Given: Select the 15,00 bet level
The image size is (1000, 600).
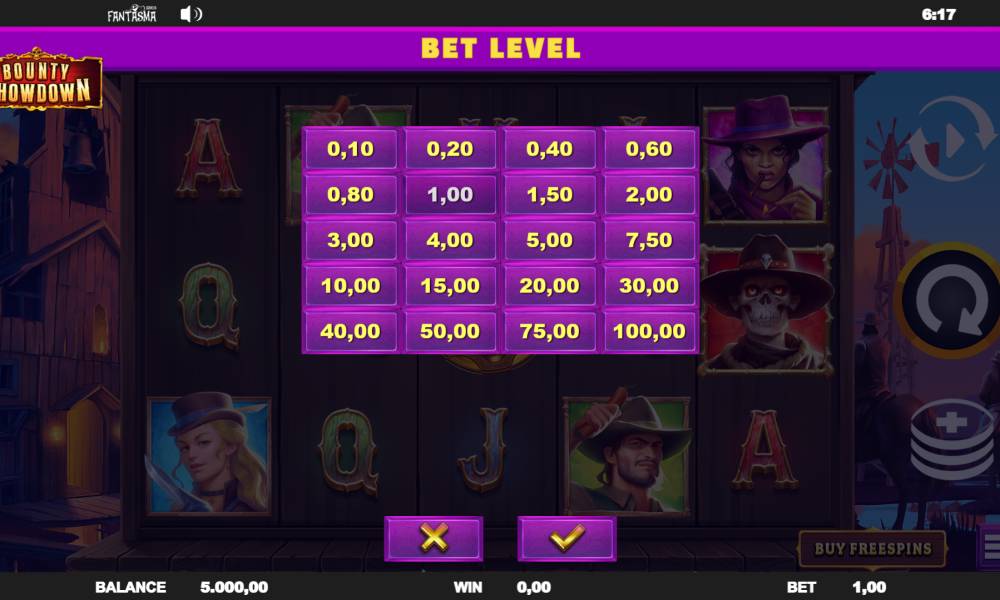Looking at the screenshot, I should (x=450, y=286).
